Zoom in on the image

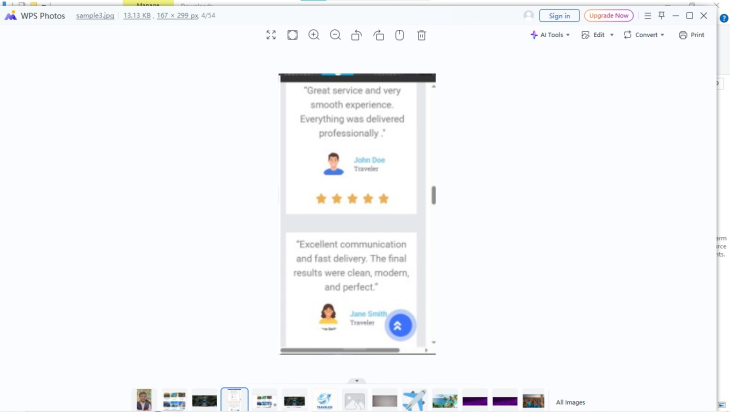(314, 35)
